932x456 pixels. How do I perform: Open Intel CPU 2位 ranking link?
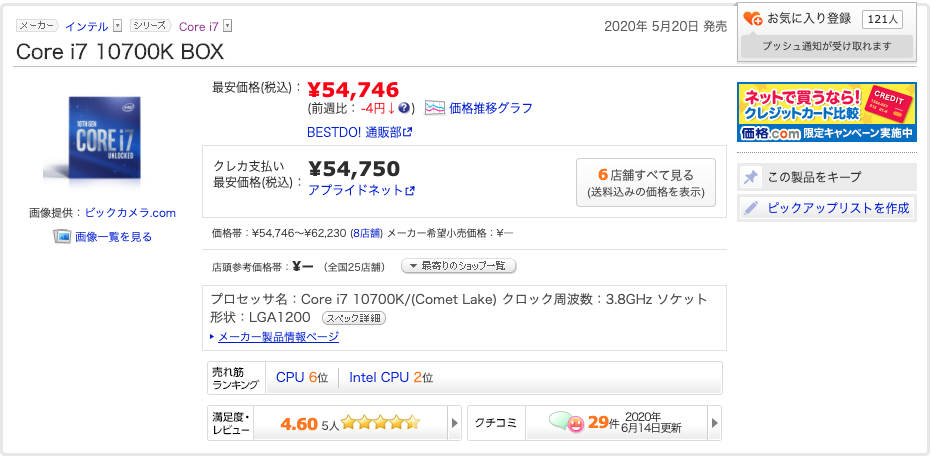click(x=391, y=378)
